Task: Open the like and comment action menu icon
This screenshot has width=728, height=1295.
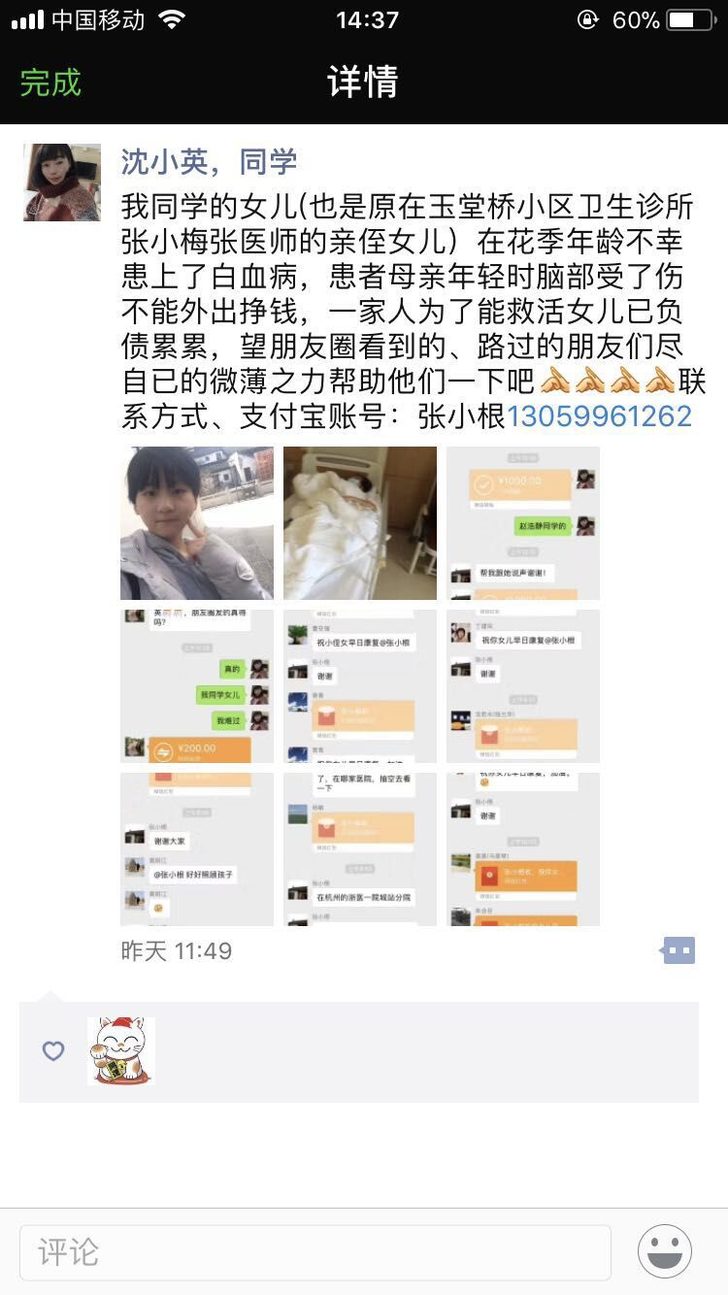Action: point(679,950)
